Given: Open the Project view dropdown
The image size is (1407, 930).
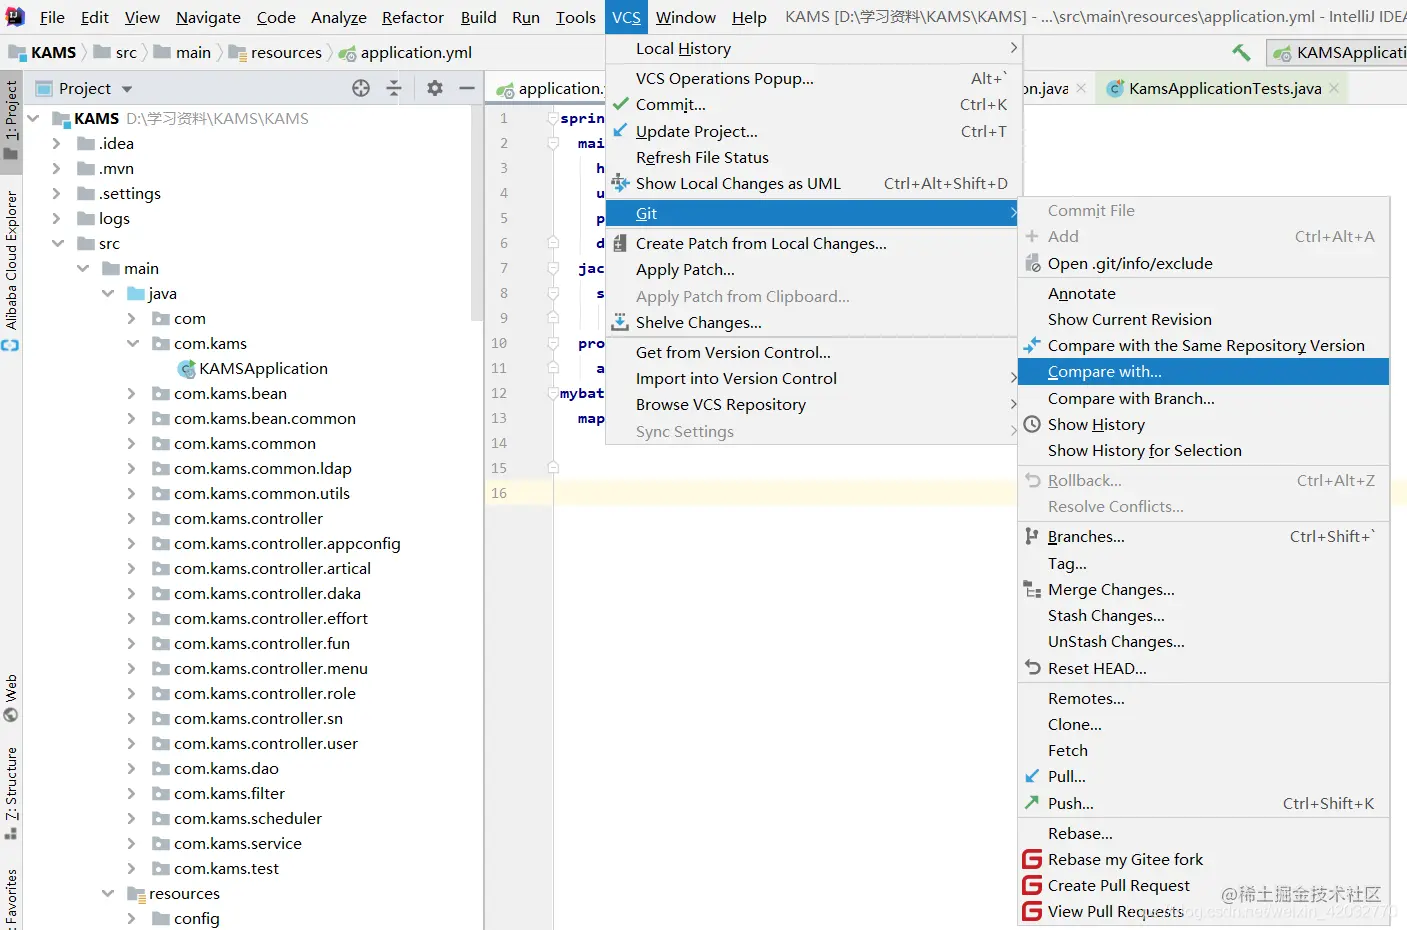Looking at the screenshot, I should coord(127,89).
